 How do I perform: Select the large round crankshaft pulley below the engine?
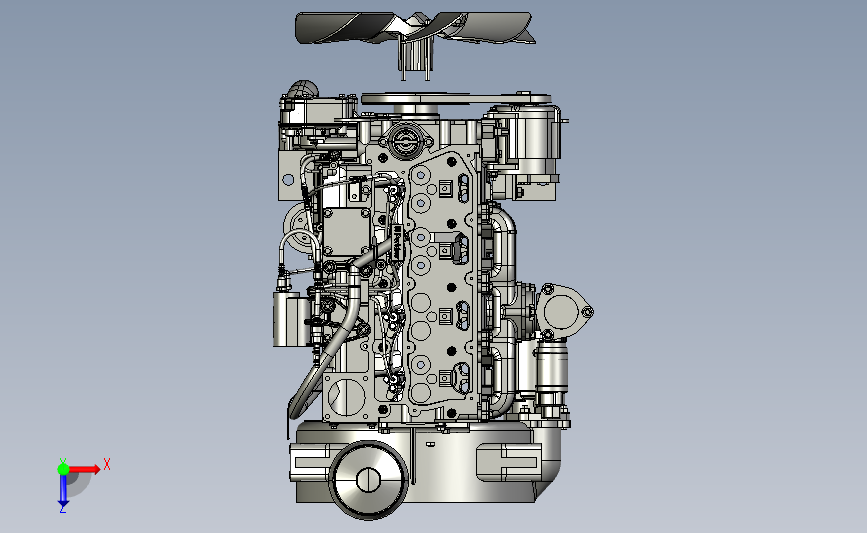pos(368,479)
